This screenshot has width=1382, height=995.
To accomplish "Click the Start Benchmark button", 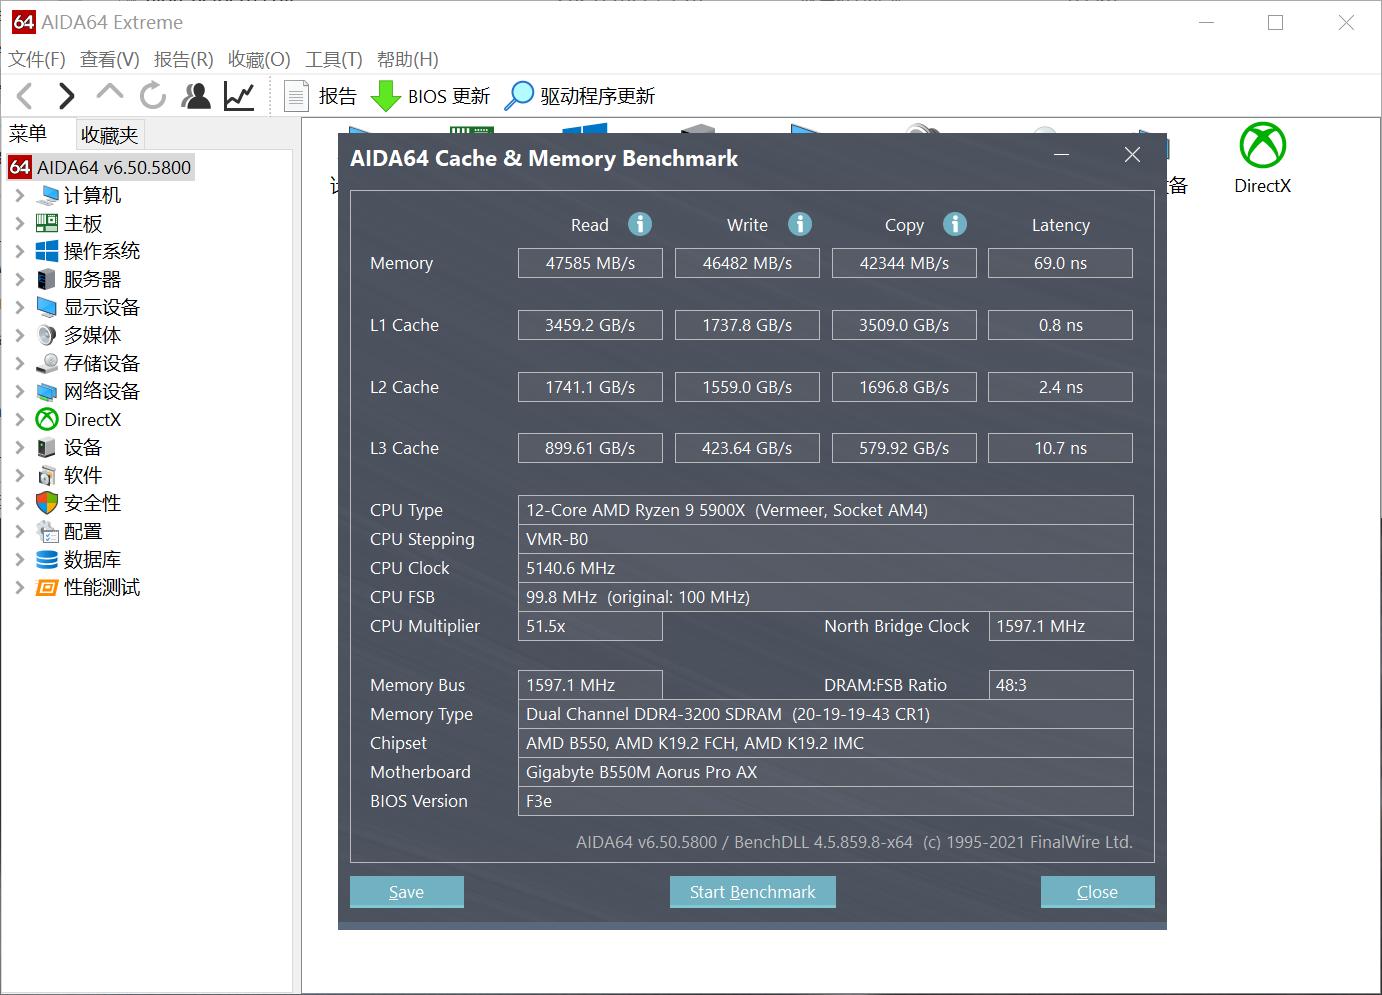I will [752, 892].
